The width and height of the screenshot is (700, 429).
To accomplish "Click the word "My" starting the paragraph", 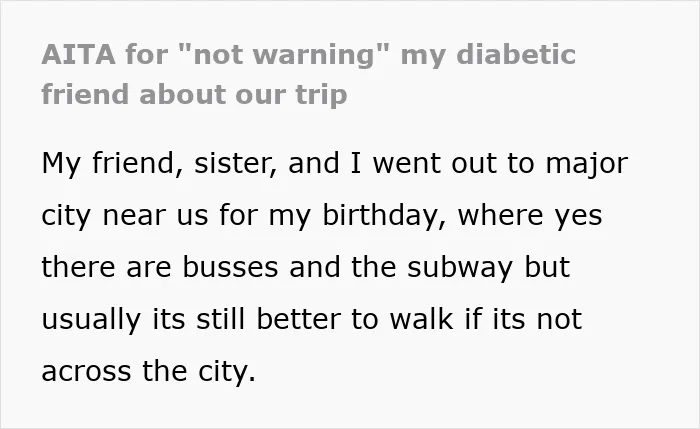I will [61, 164].
